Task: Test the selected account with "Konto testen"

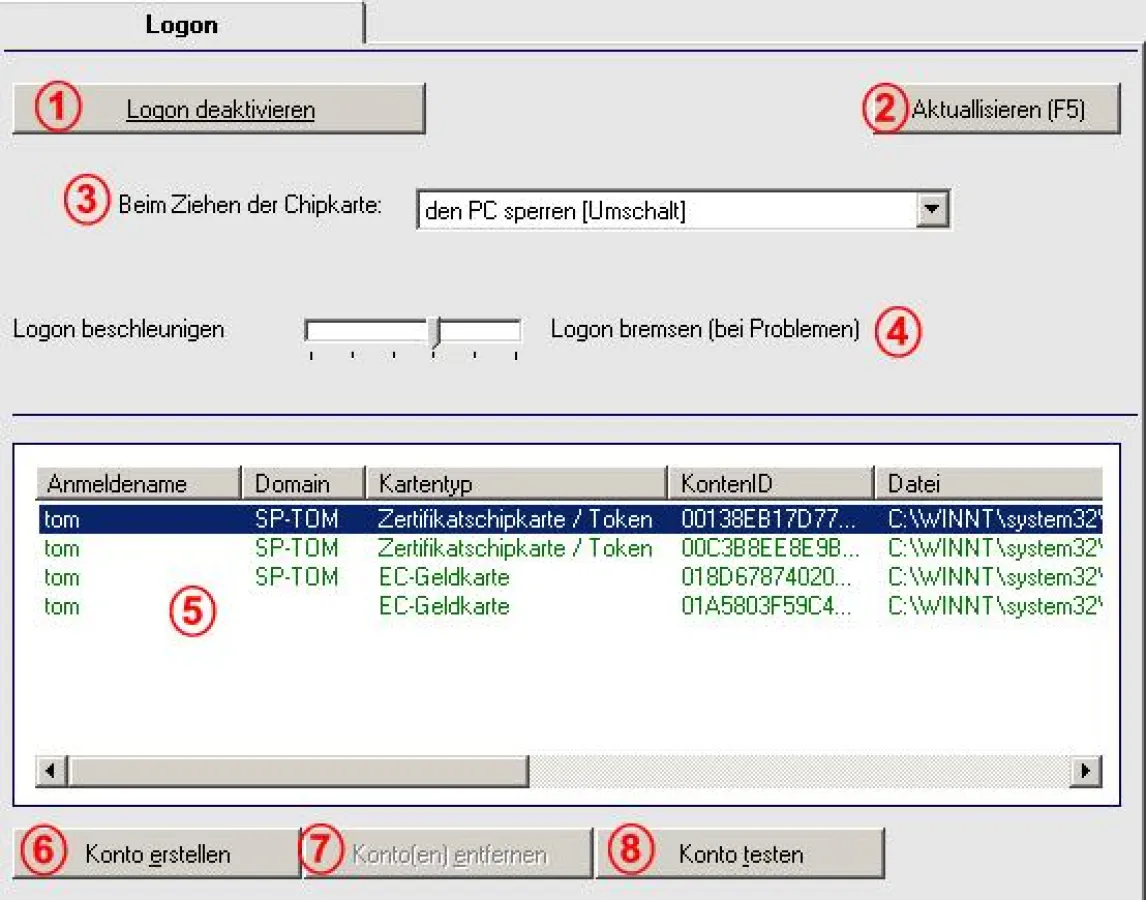Action: point(740,853)
